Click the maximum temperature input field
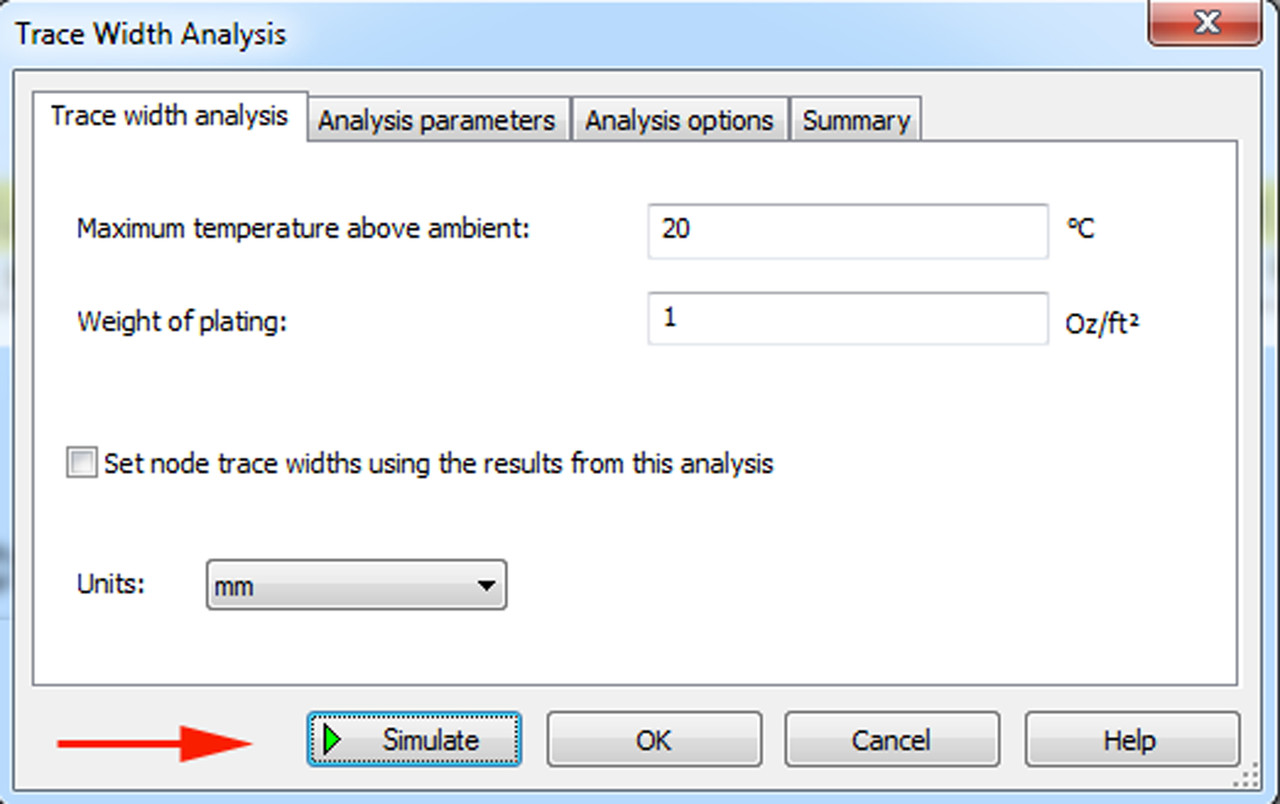 pos(847,230)
